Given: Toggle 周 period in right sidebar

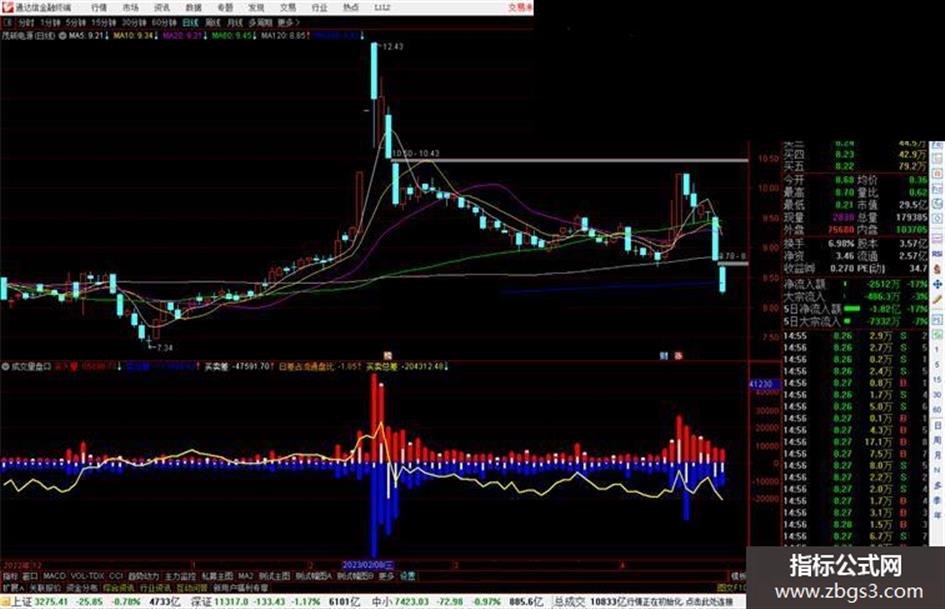Looking at the screenshot, I should tap(937, 440).
